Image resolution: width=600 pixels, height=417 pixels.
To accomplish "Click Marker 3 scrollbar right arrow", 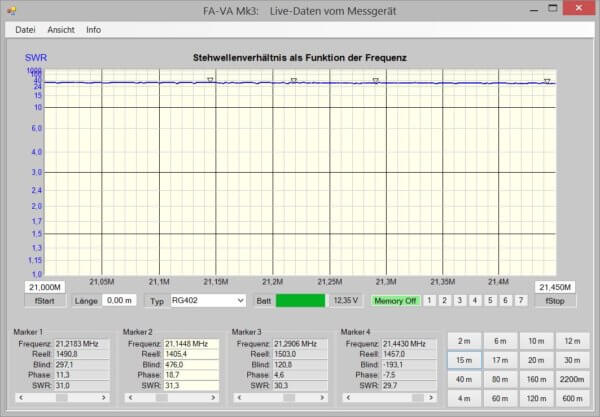I will click(x=322, y=398).
